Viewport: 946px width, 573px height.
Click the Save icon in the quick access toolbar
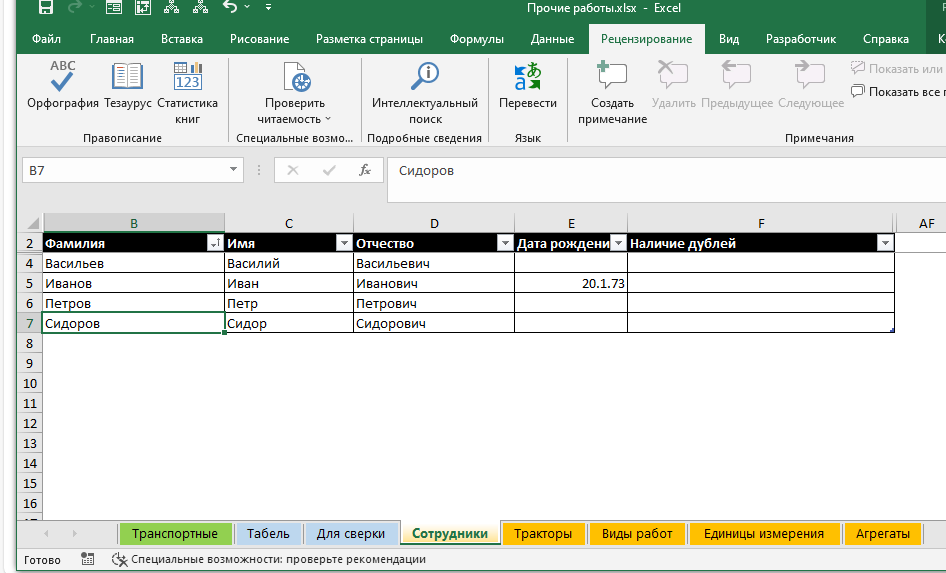46,7
